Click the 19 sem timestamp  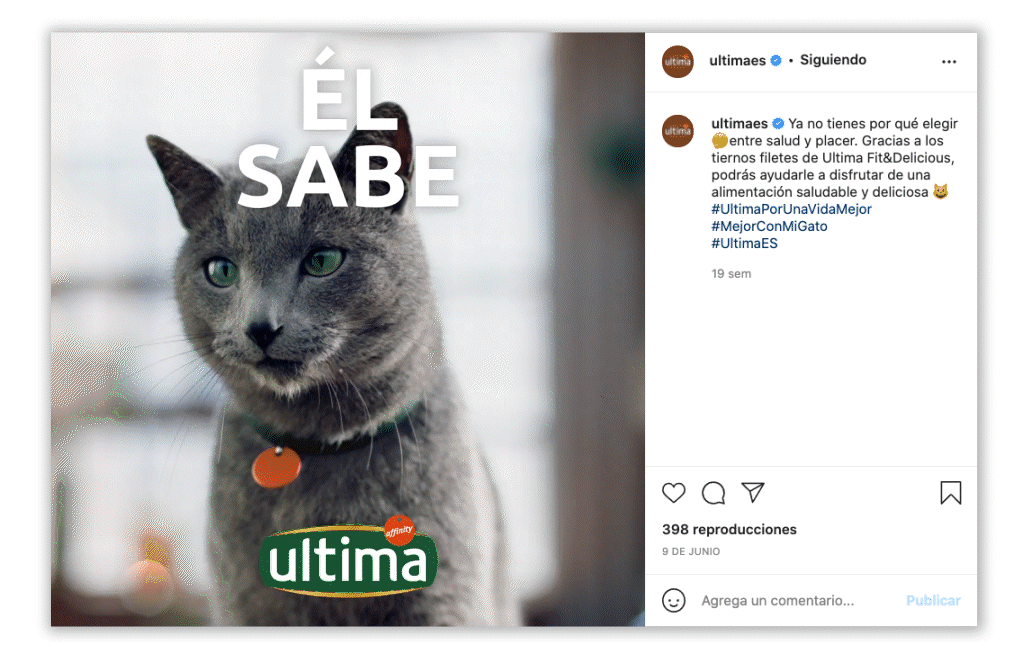coord(731,274)
